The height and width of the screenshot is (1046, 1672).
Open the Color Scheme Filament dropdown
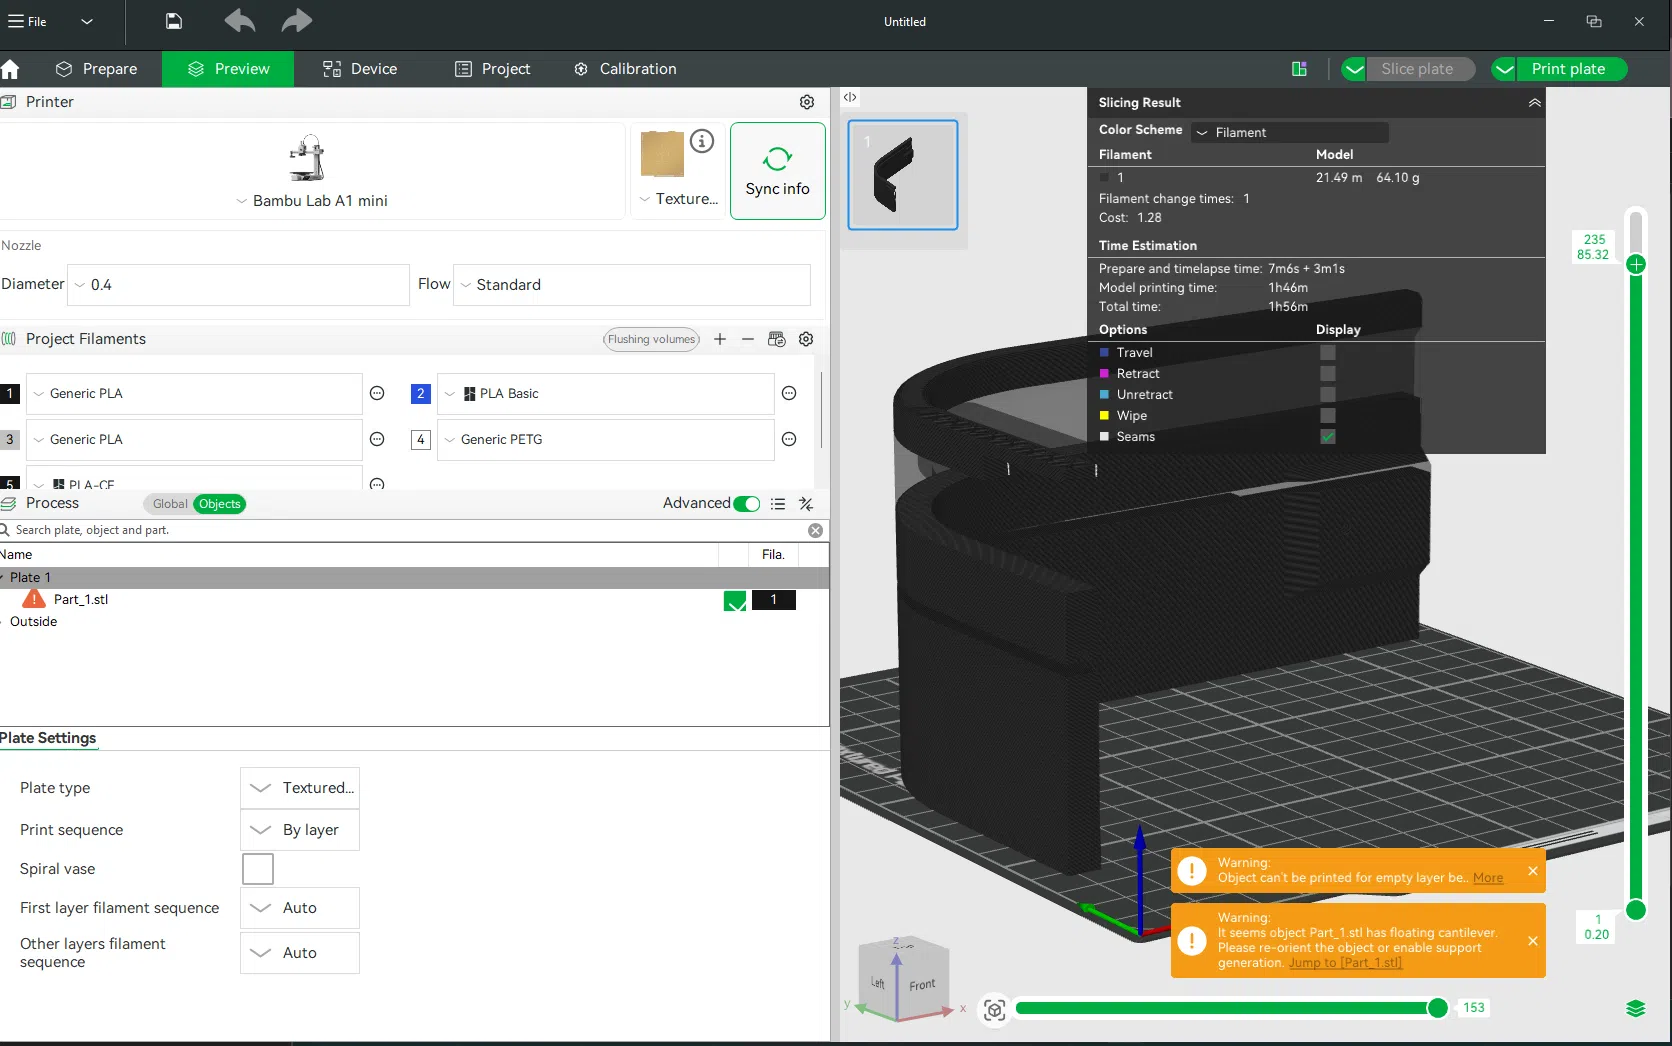pos(1289,132)
